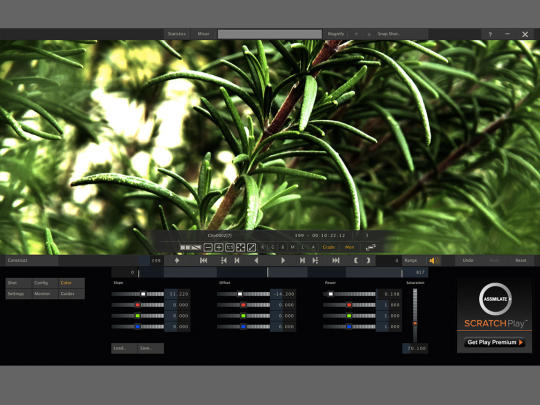
Task: Click the keyframe diamond icon in transport bar
Action: coord(177,261)
